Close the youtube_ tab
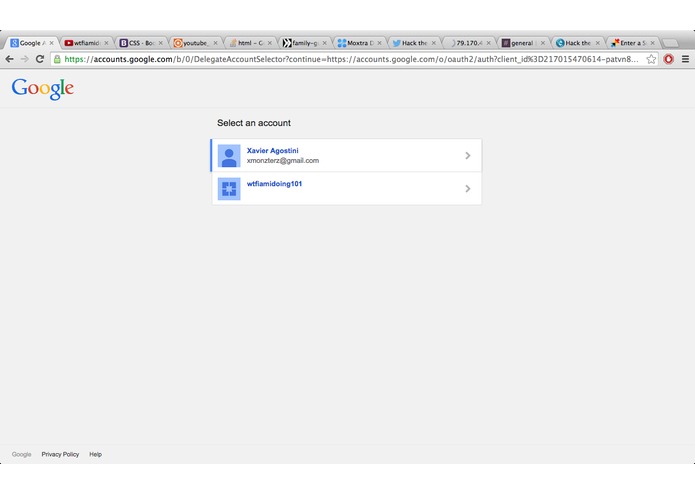 pyautogui.click(x=215, y=43)
